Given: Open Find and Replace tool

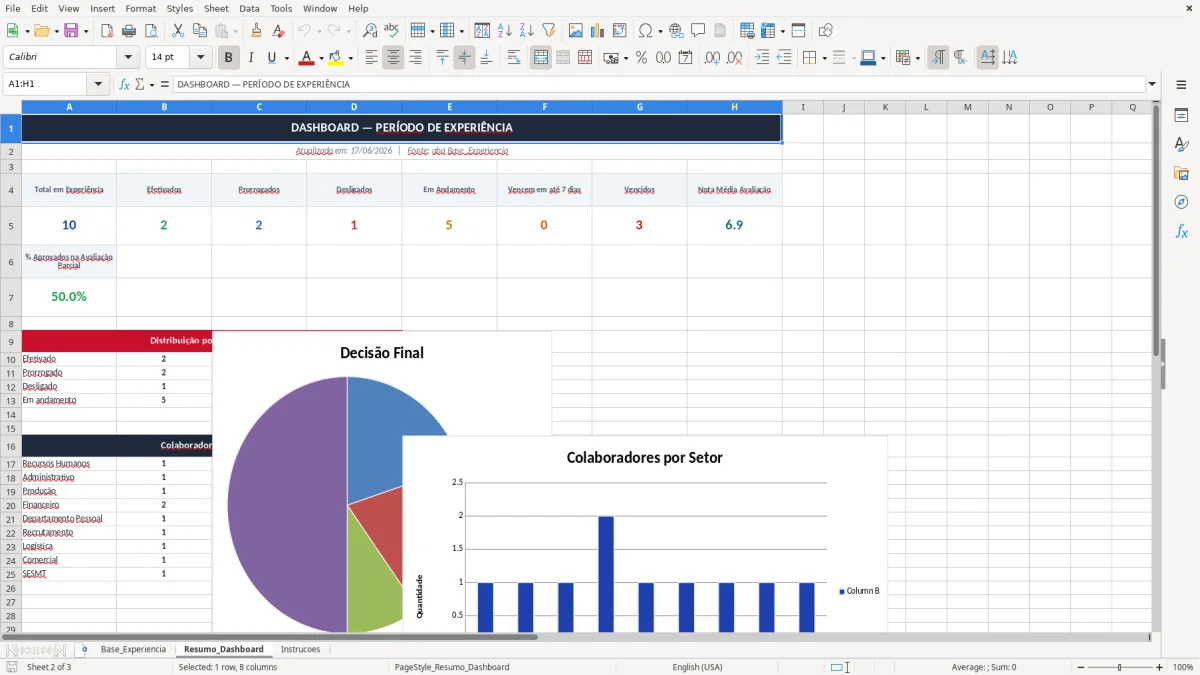Looking at the screenshot, I should coord(370,31).
